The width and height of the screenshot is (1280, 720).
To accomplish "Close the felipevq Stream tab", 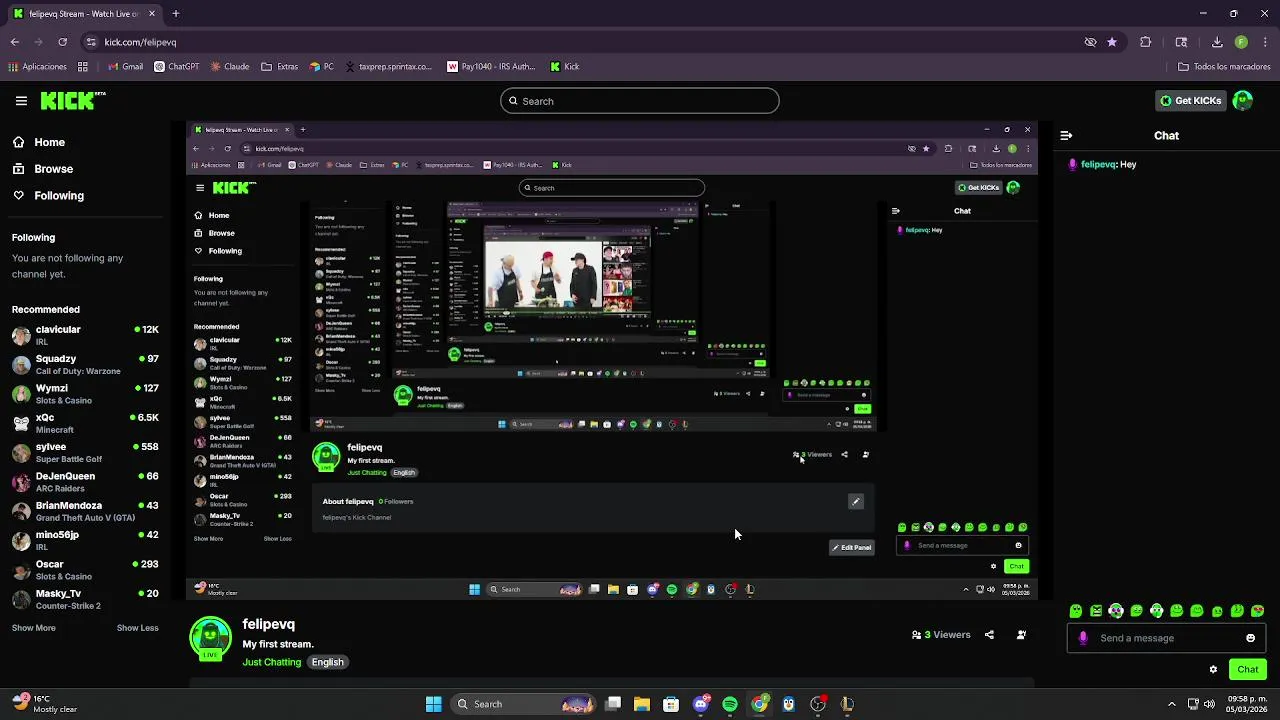I will pyautogui.click(x=150, y=14).
